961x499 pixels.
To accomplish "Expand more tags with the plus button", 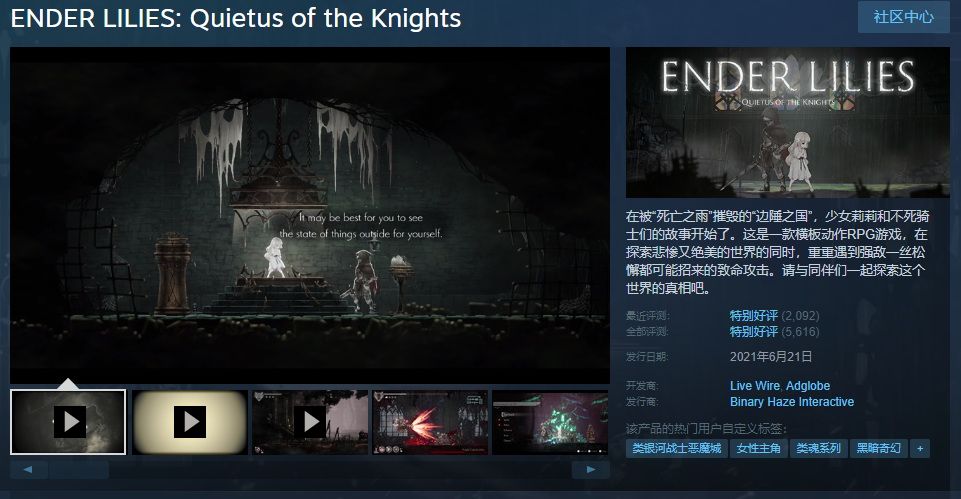I will coord(919,449).
